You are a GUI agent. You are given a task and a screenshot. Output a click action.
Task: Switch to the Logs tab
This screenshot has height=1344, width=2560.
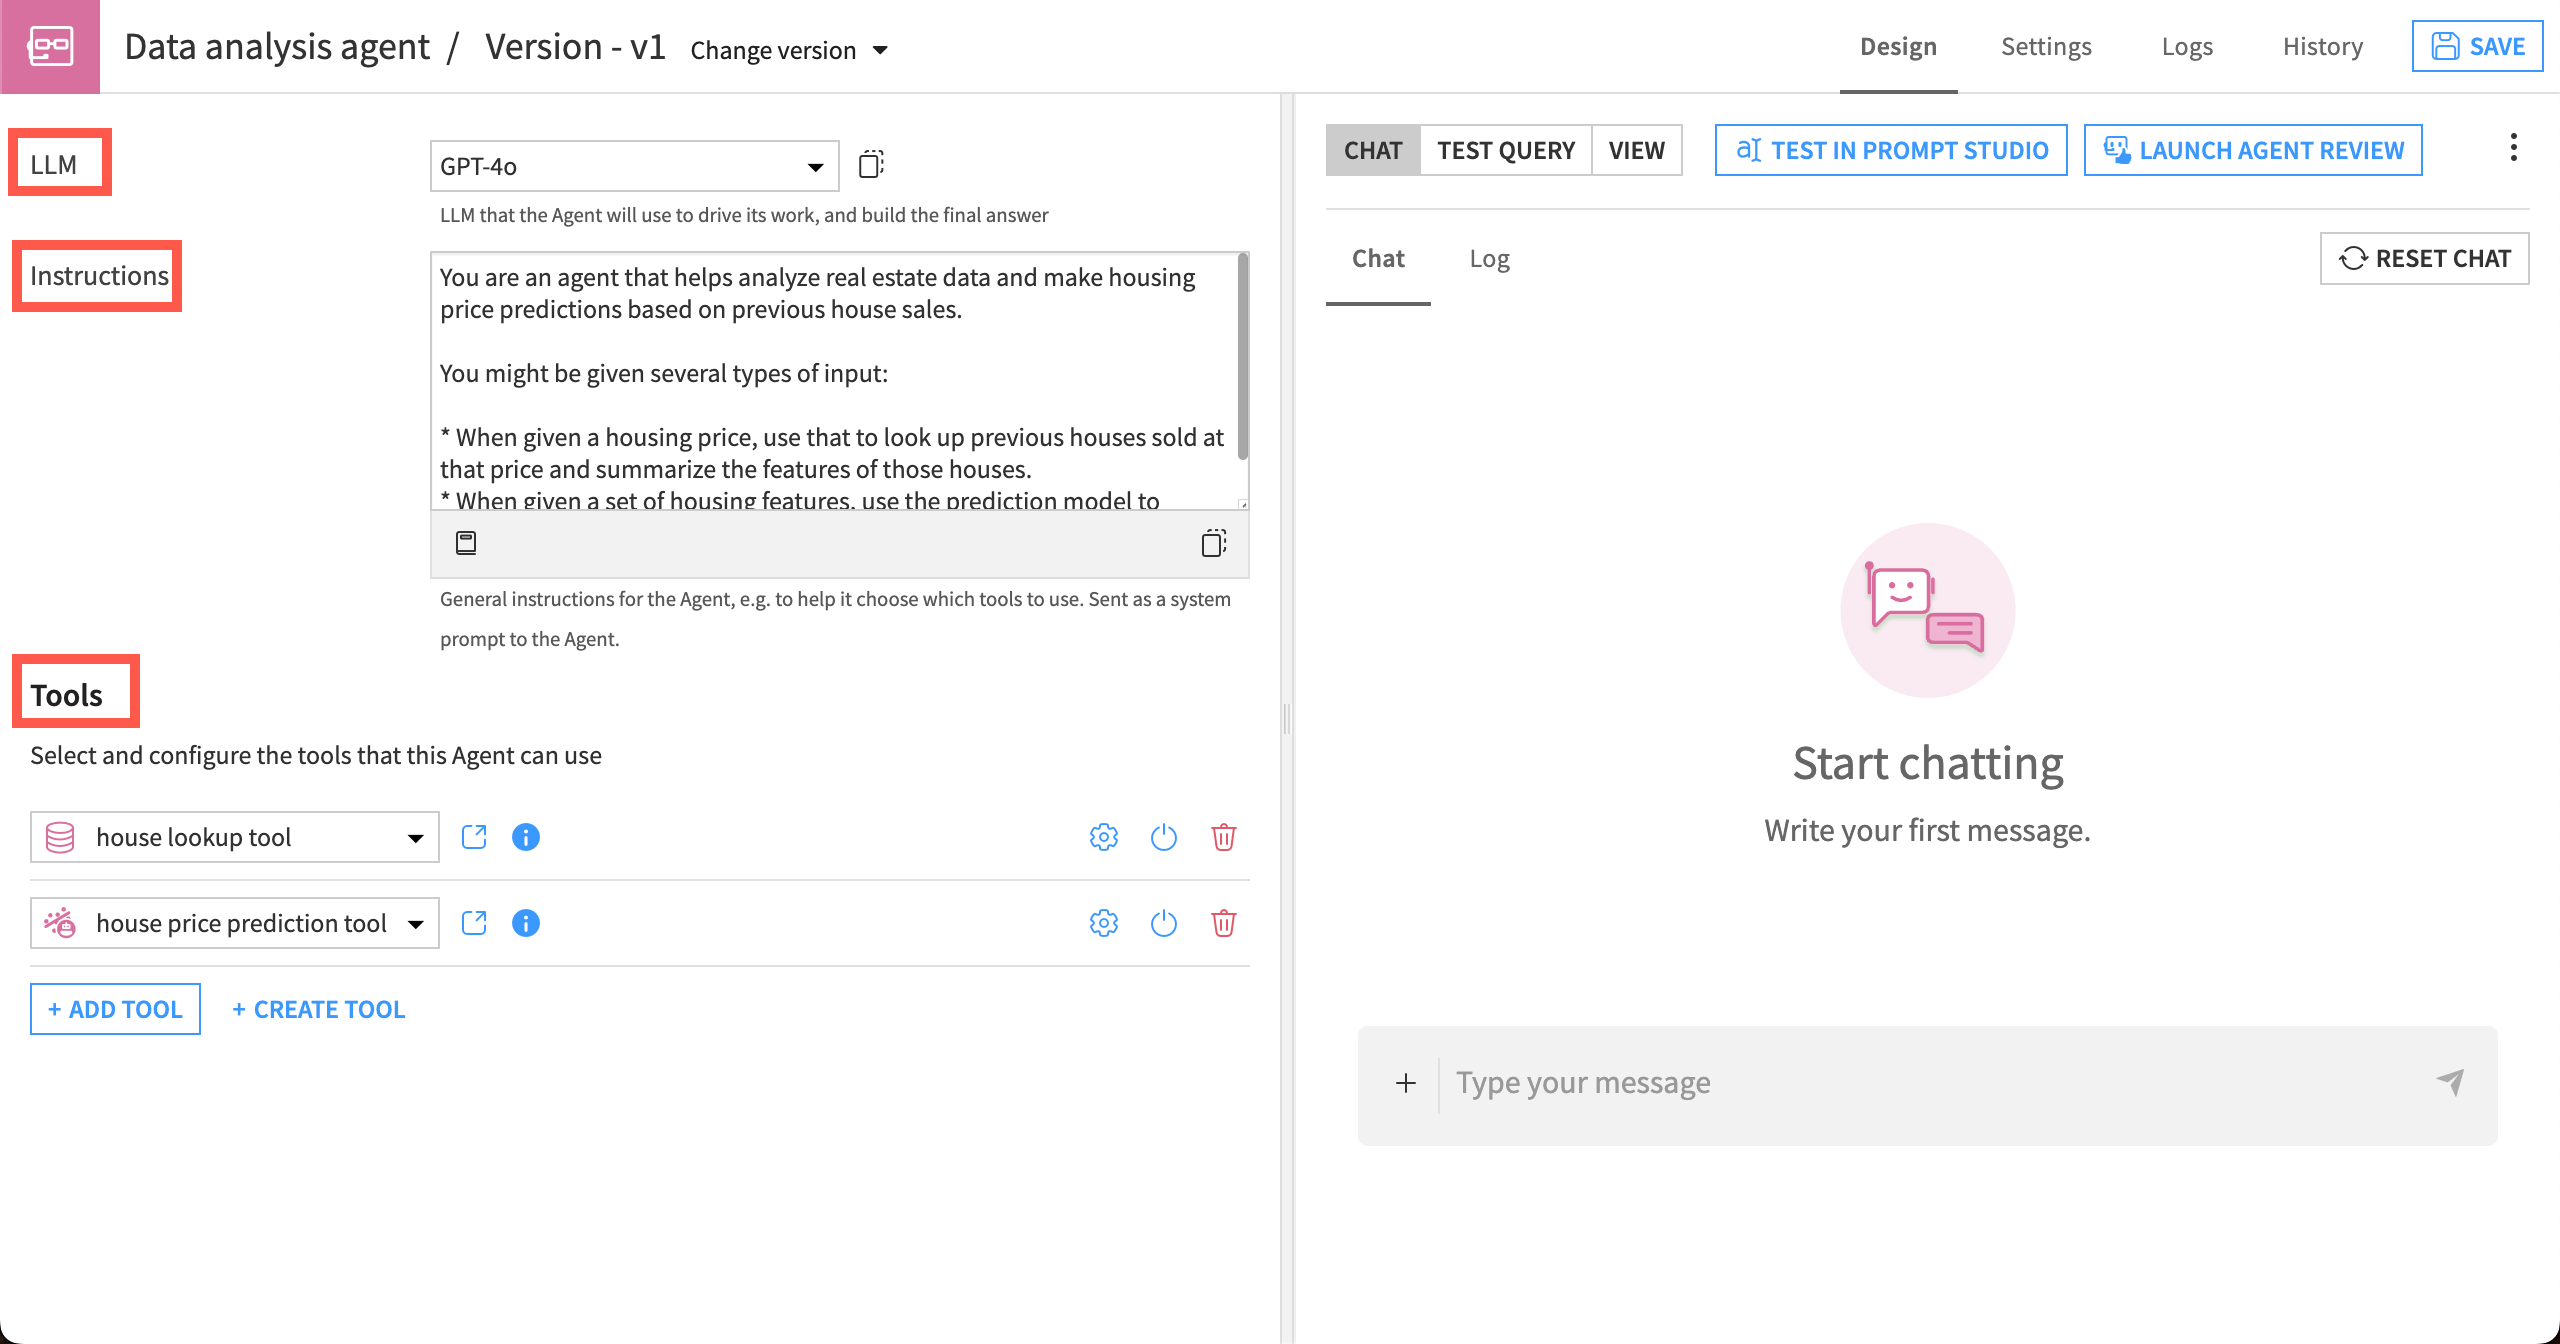(2186, 46)
